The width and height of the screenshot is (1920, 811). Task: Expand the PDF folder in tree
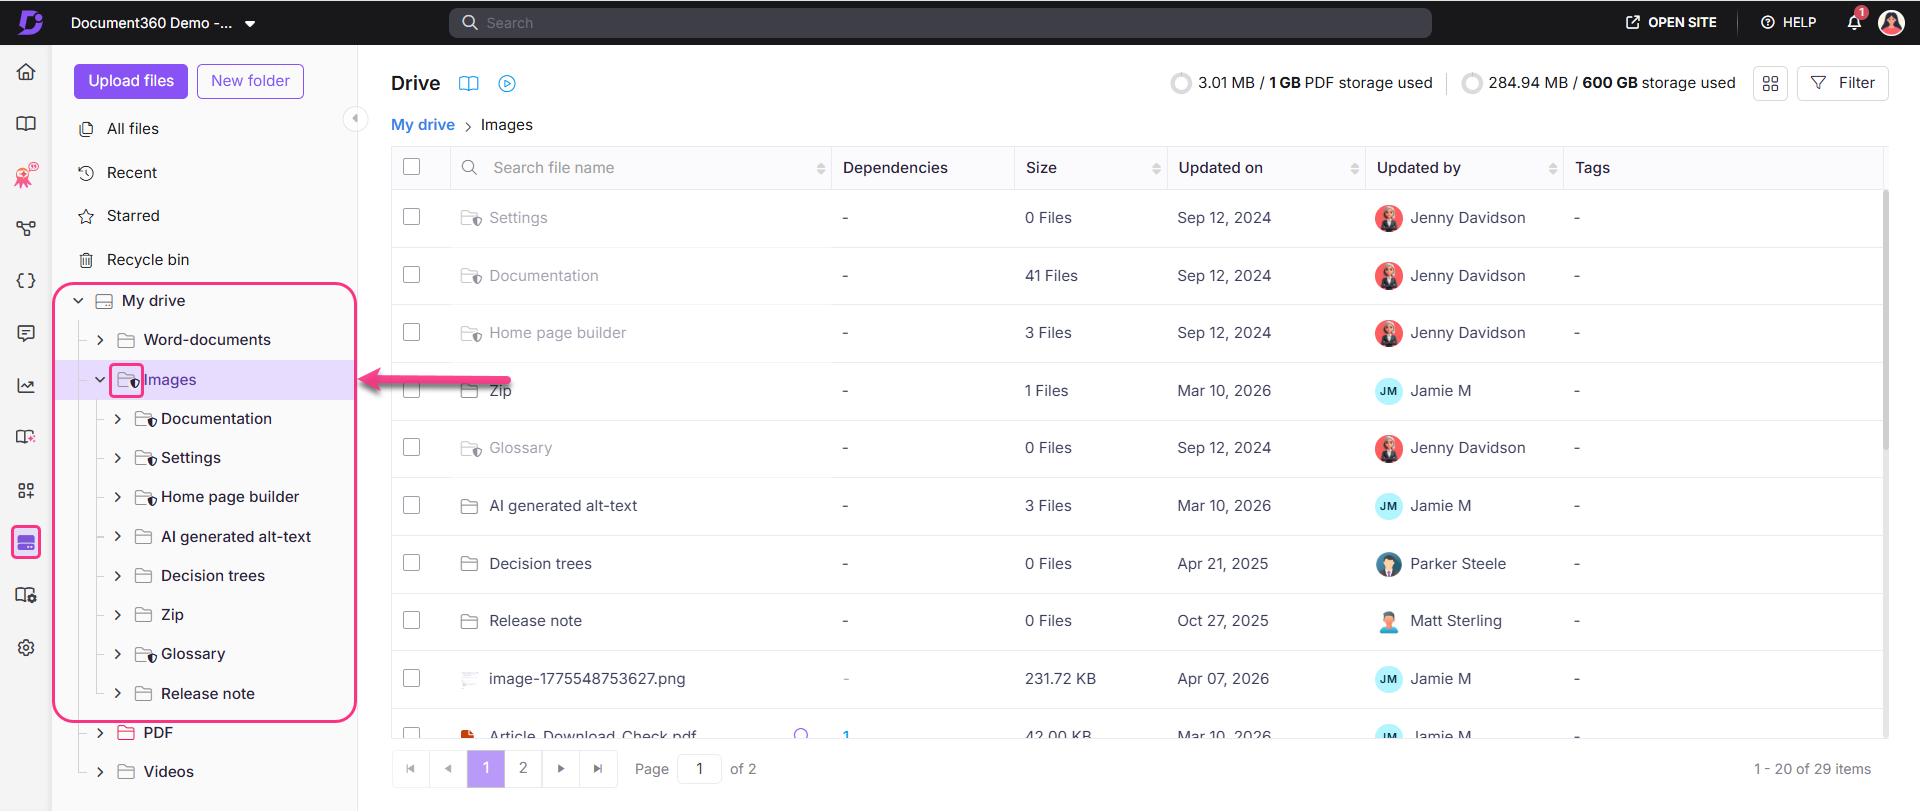point(100,733)
